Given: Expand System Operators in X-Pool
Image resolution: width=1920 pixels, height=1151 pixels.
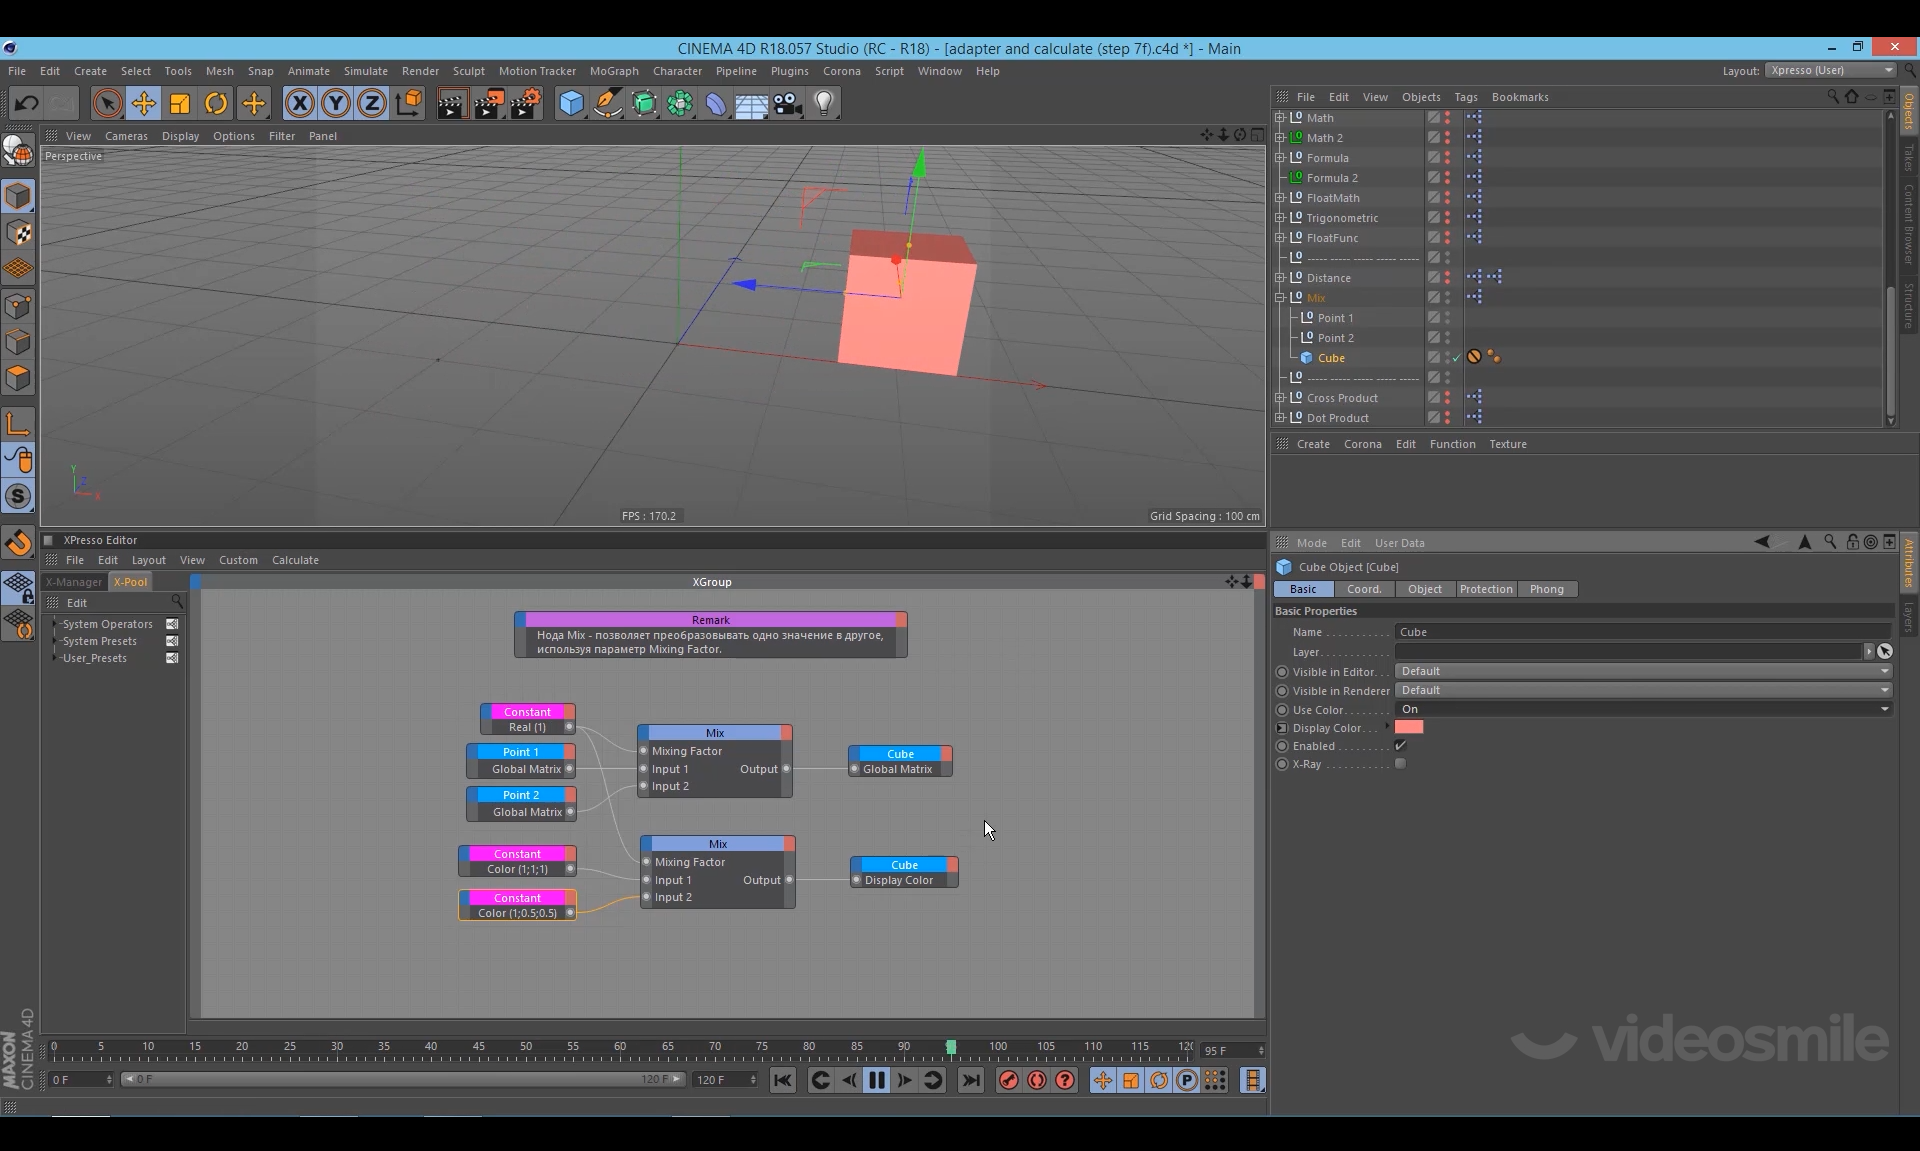Looking at the screenshot, I should point(55,624).
